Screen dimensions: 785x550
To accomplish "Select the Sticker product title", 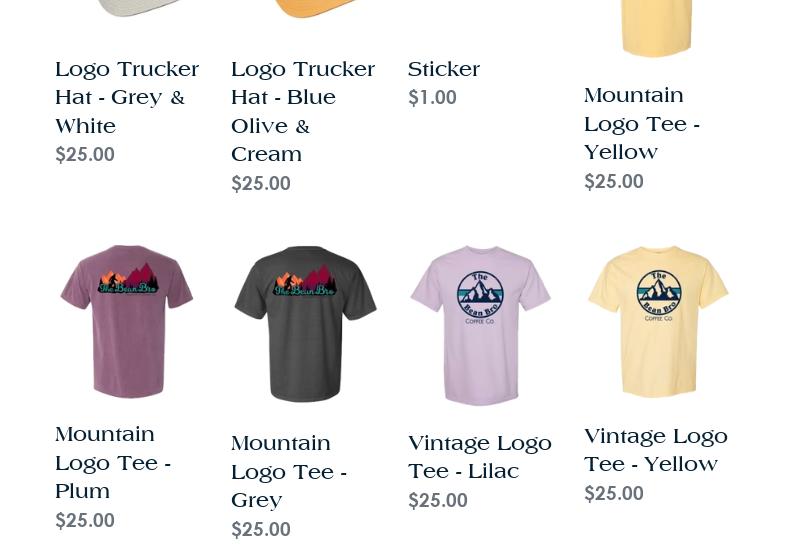I will tap(444, 69).
